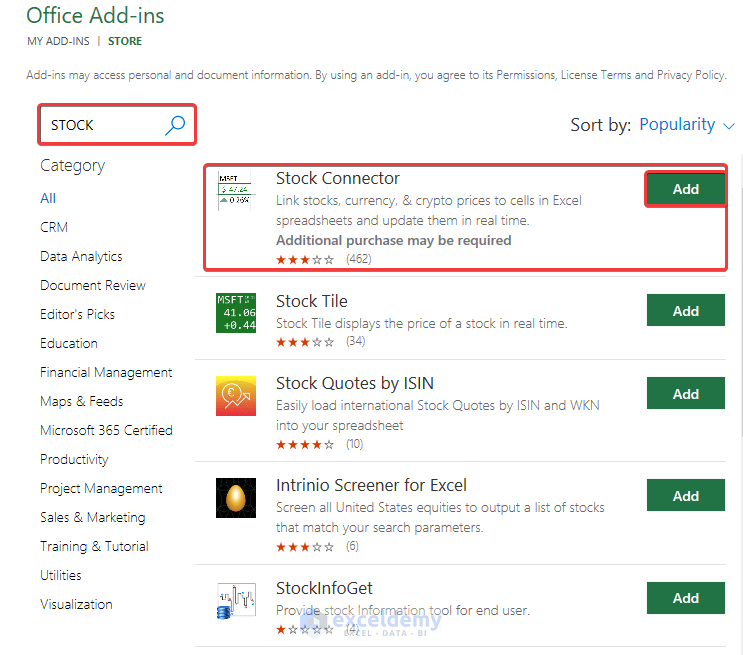Add the Stock Tile add-in
This screenshot has width=743, height=655.
[685, 311]
